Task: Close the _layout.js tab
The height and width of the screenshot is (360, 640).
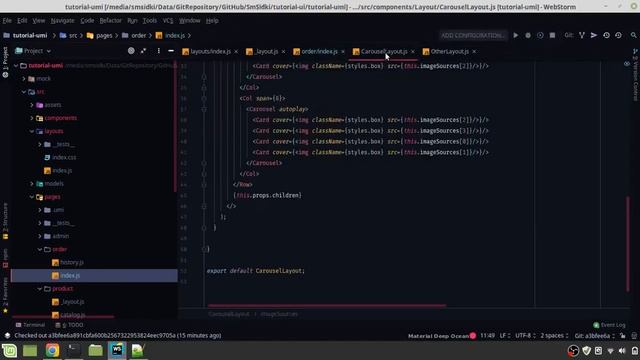Action: (283, 51)
